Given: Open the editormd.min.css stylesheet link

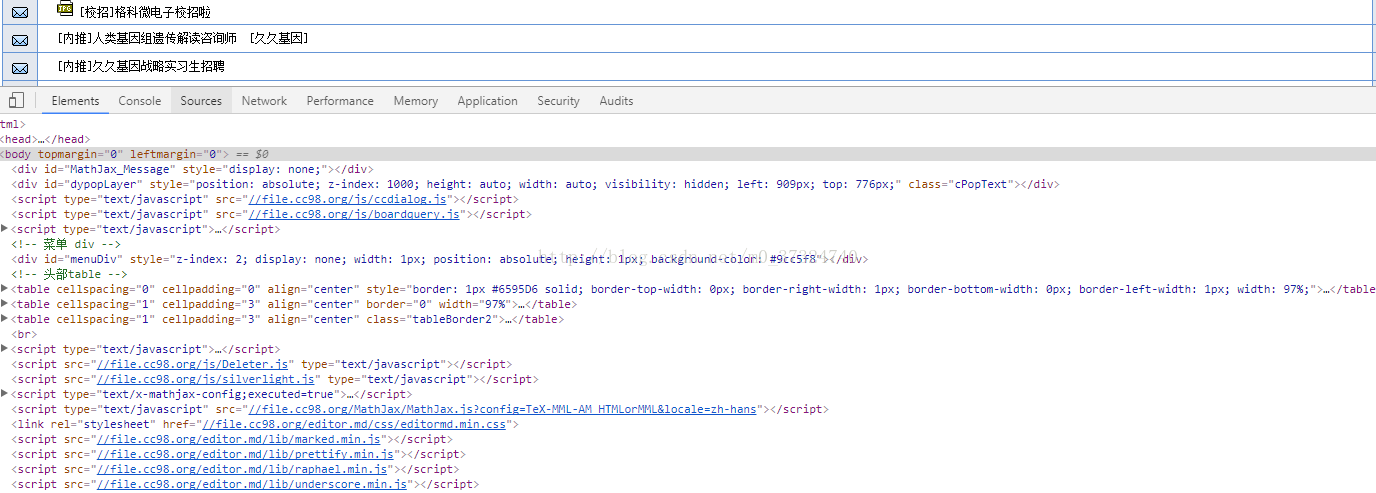Looking at the screenshot, I should point(356,424).
